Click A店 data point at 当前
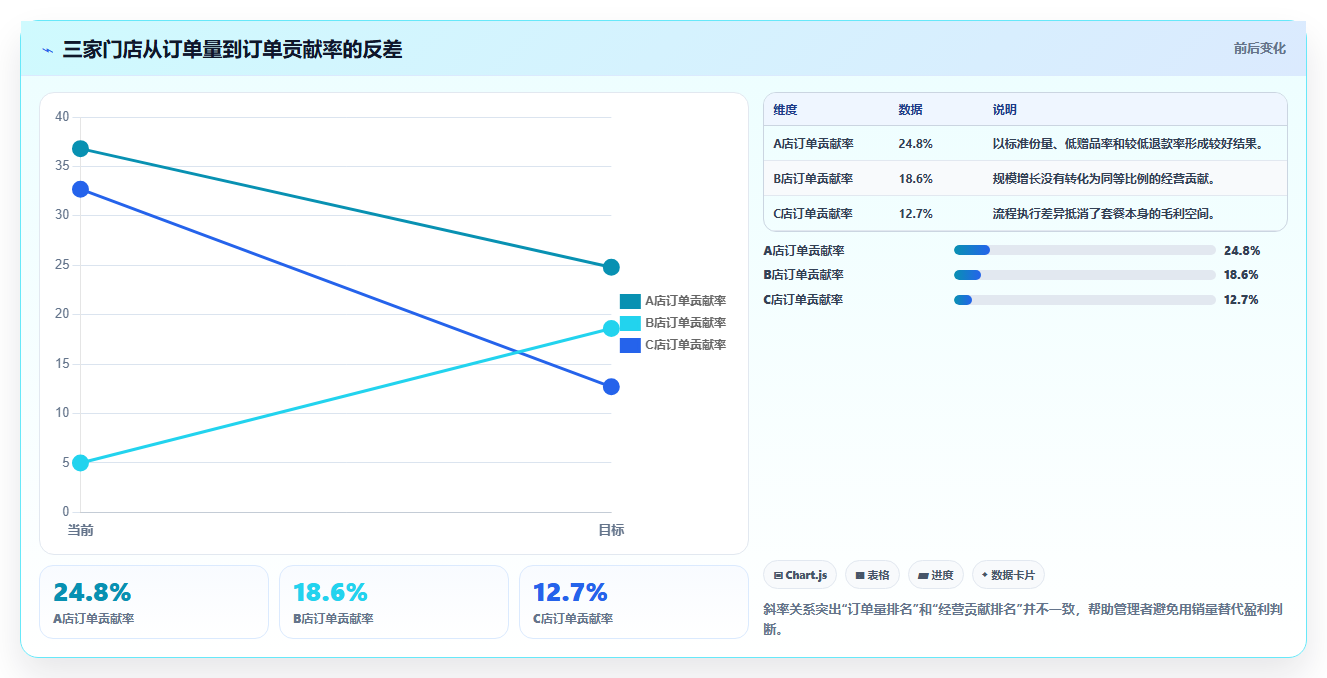This screenshot has height=678, width=1327. pyautogui.click(x=81, y=149)
